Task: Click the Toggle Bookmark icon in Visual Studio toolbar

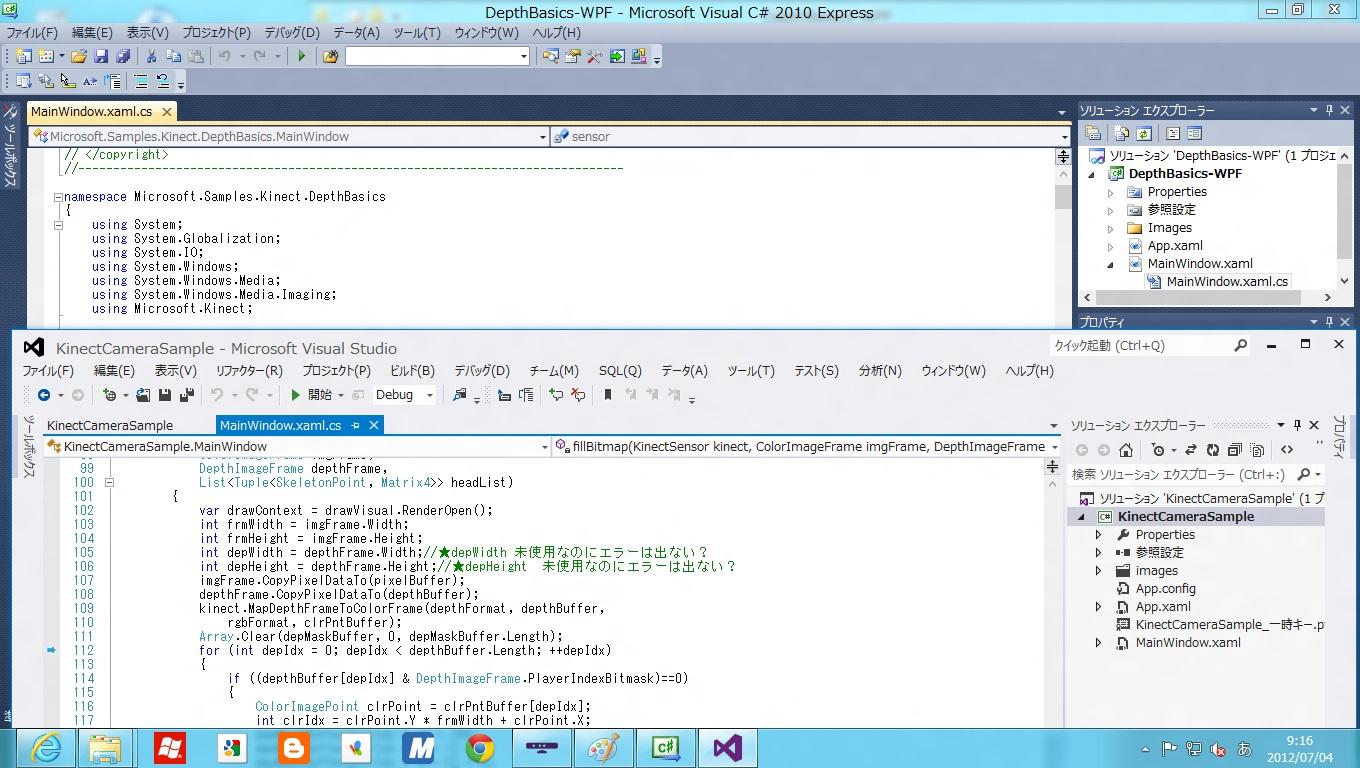Action: click(x=607, y=395)
